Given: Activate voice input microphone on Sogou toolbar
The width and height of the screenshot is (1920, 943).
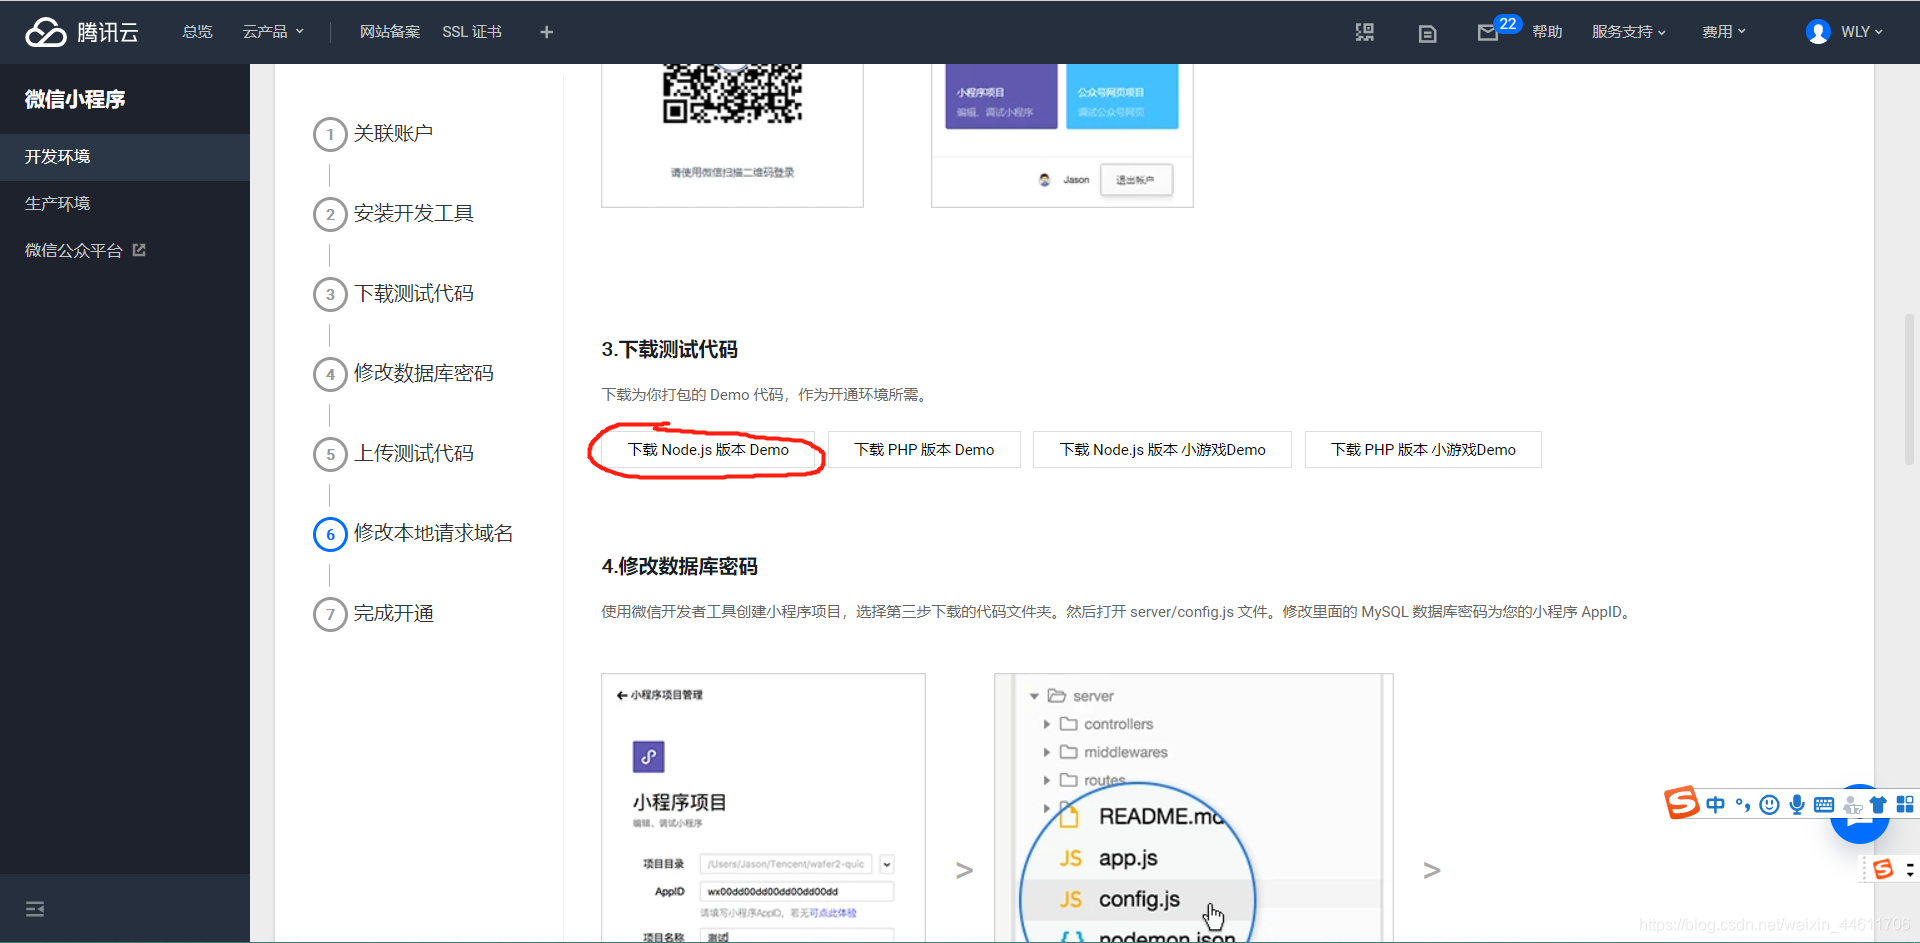Looking at the screenshot, I should pyautogui.click(x=1799, y=804).
